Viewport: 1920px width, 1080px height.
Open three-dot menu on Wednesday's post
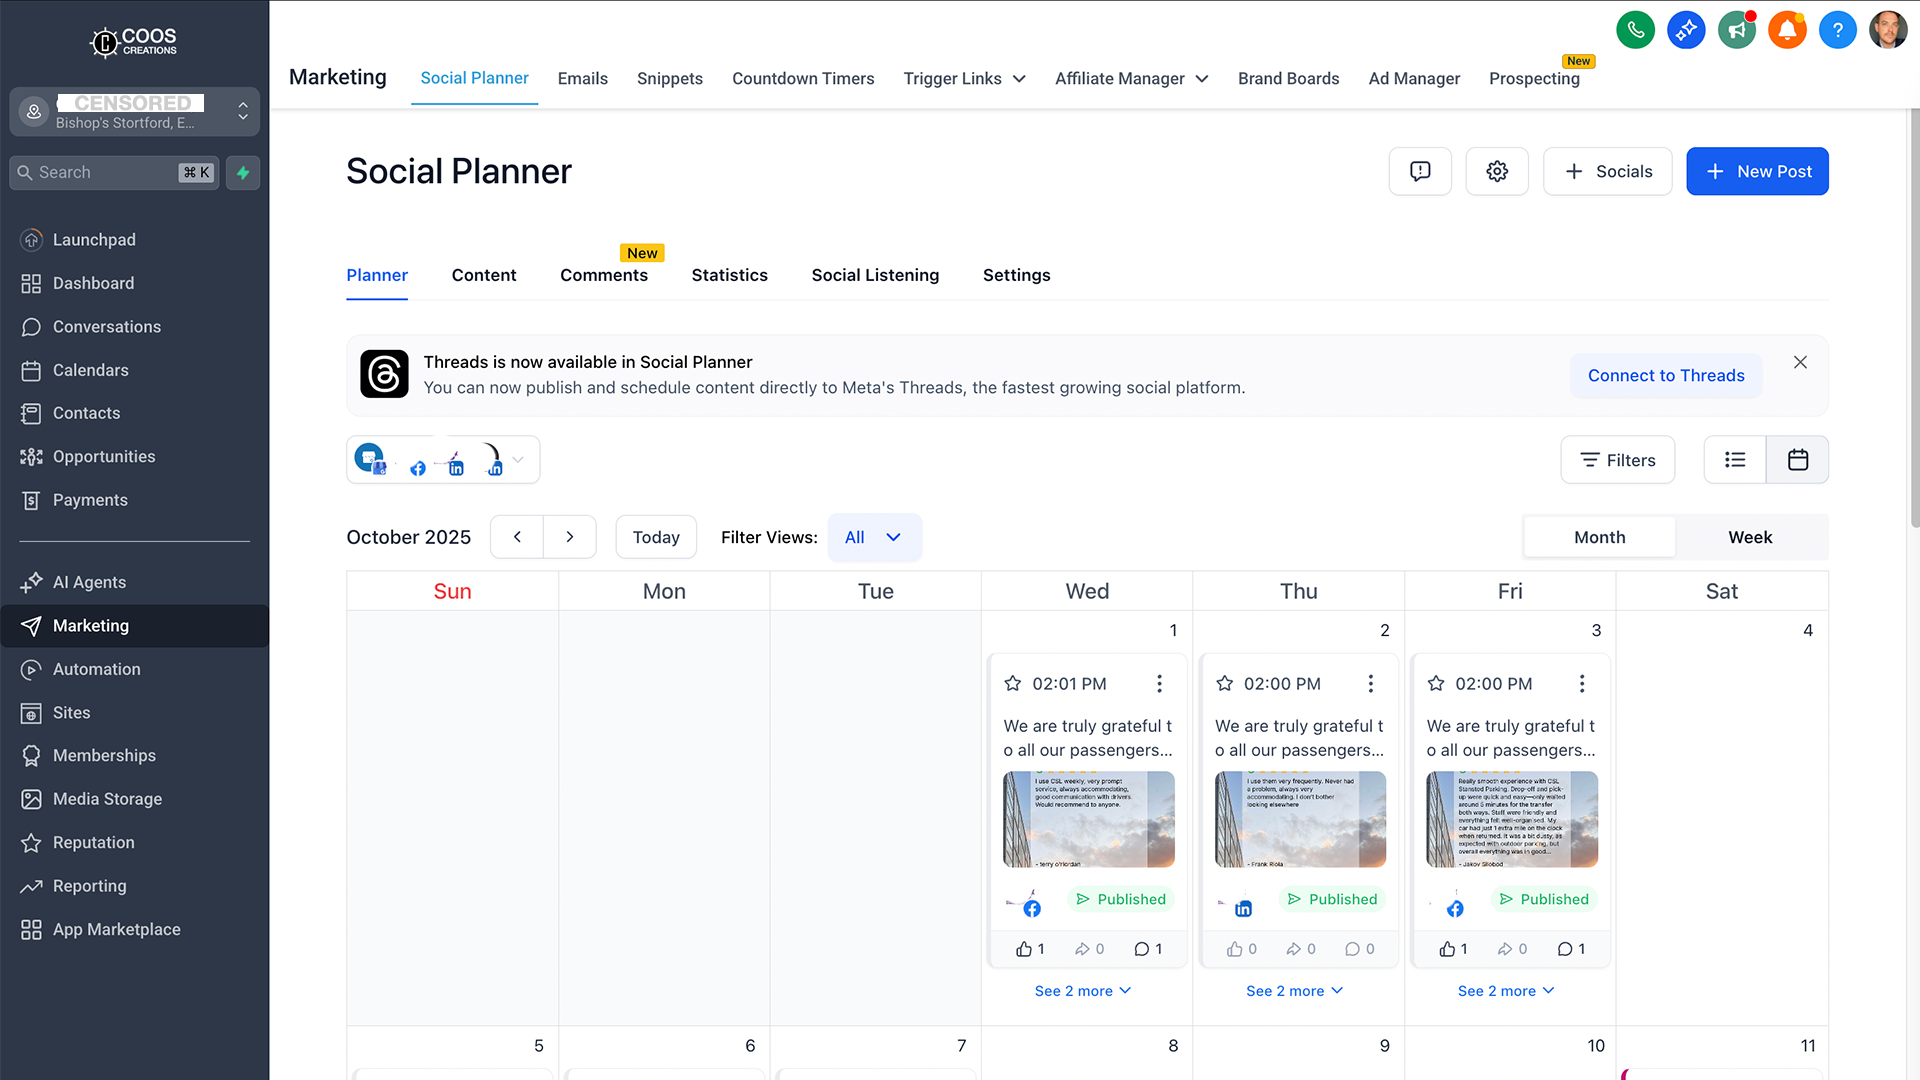pos(1159,684)
